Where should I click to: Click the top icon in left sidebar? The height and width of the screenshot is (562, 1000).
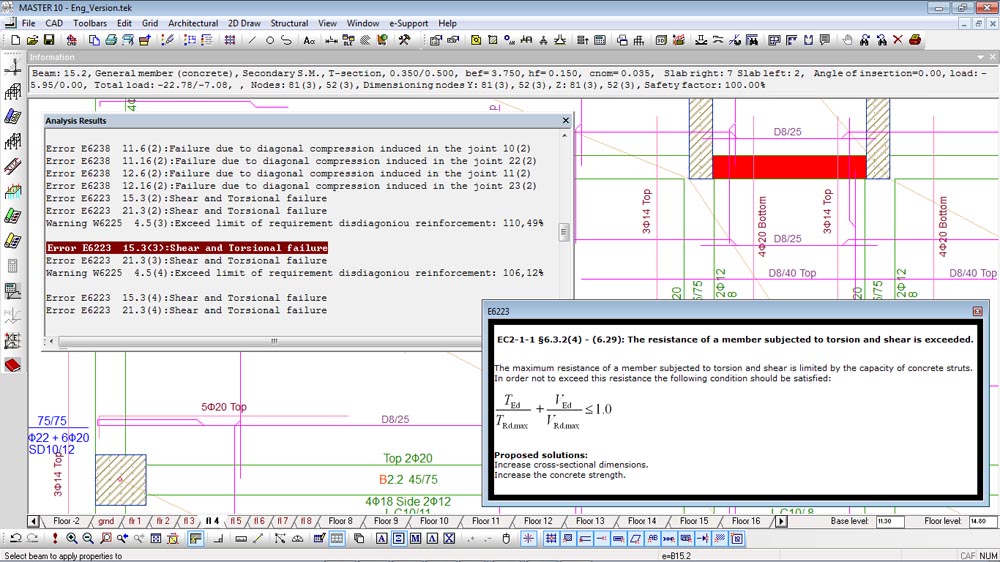(x=13, y=66)
